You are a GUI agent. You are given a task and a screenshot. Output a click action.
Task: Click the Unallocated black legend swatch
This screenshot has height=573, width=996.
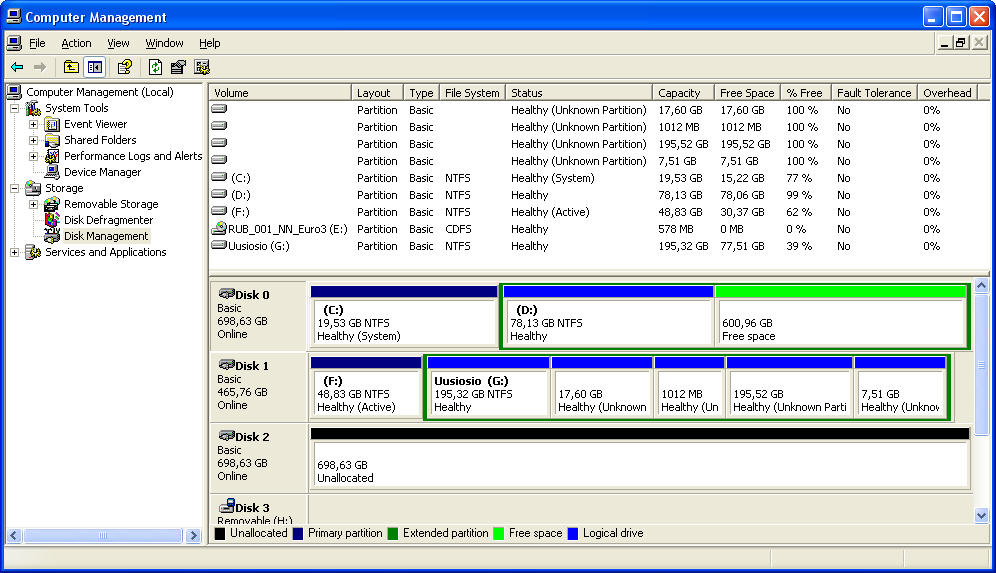pyautogui.click(x=220, y=534)
